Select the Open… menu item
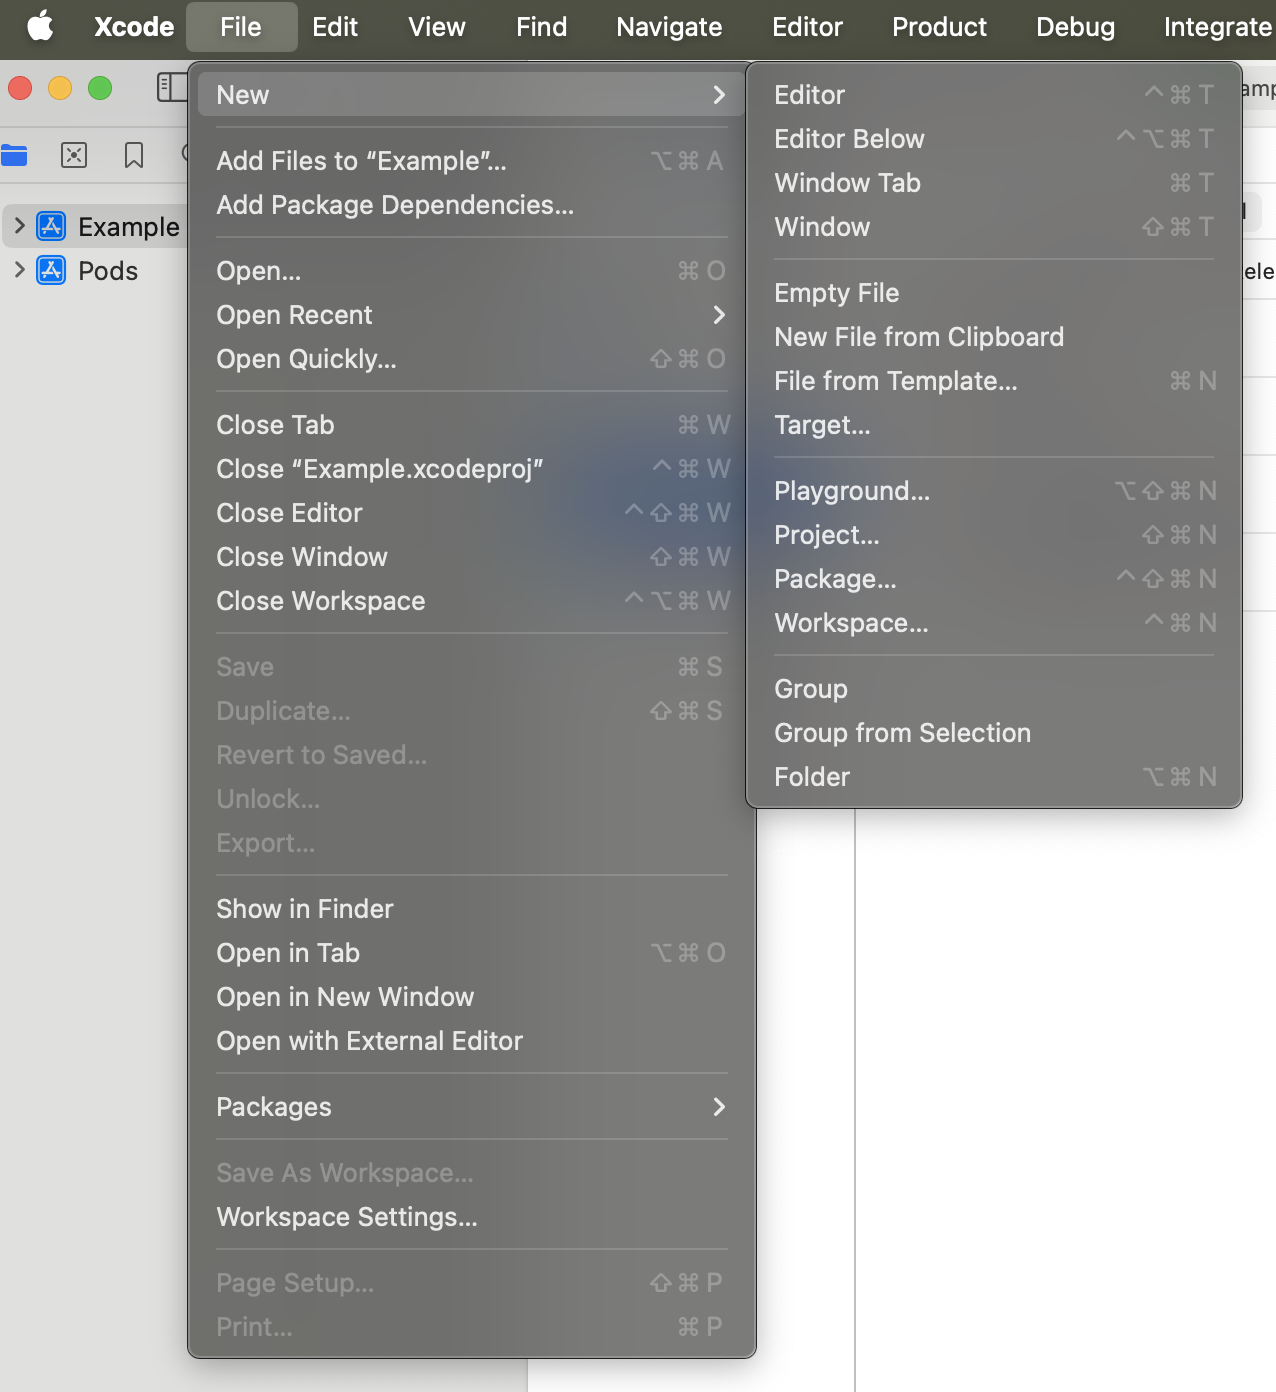The image size is (1276, 1392). 471,271
